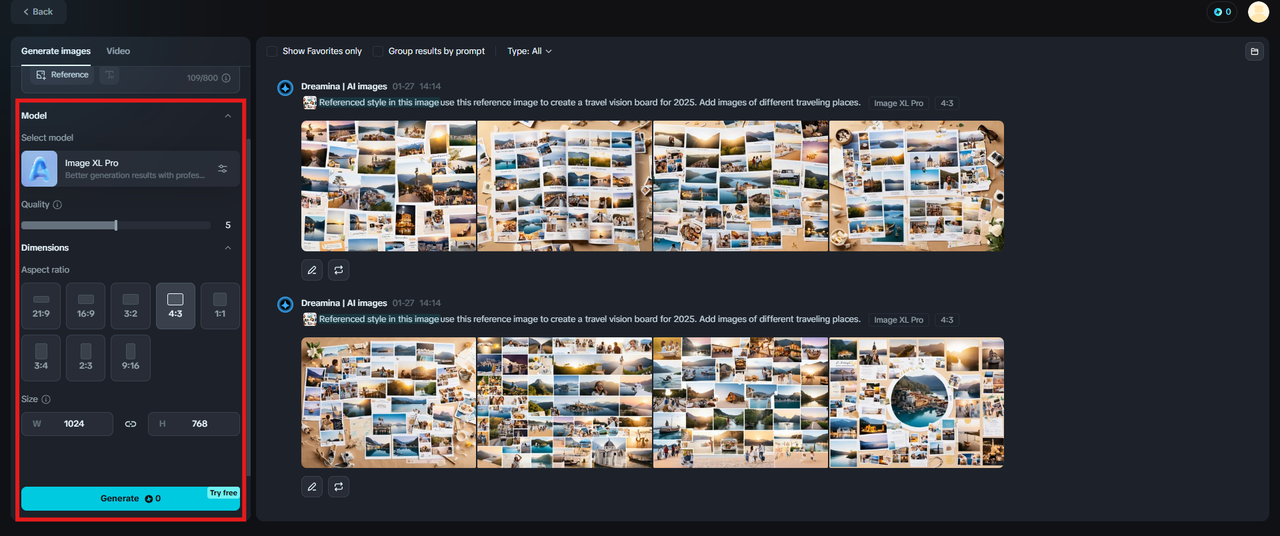Viewport: 1280px width, 536px height.
Task: Click regenerate icon under first result
Action: tap(338, 270)
